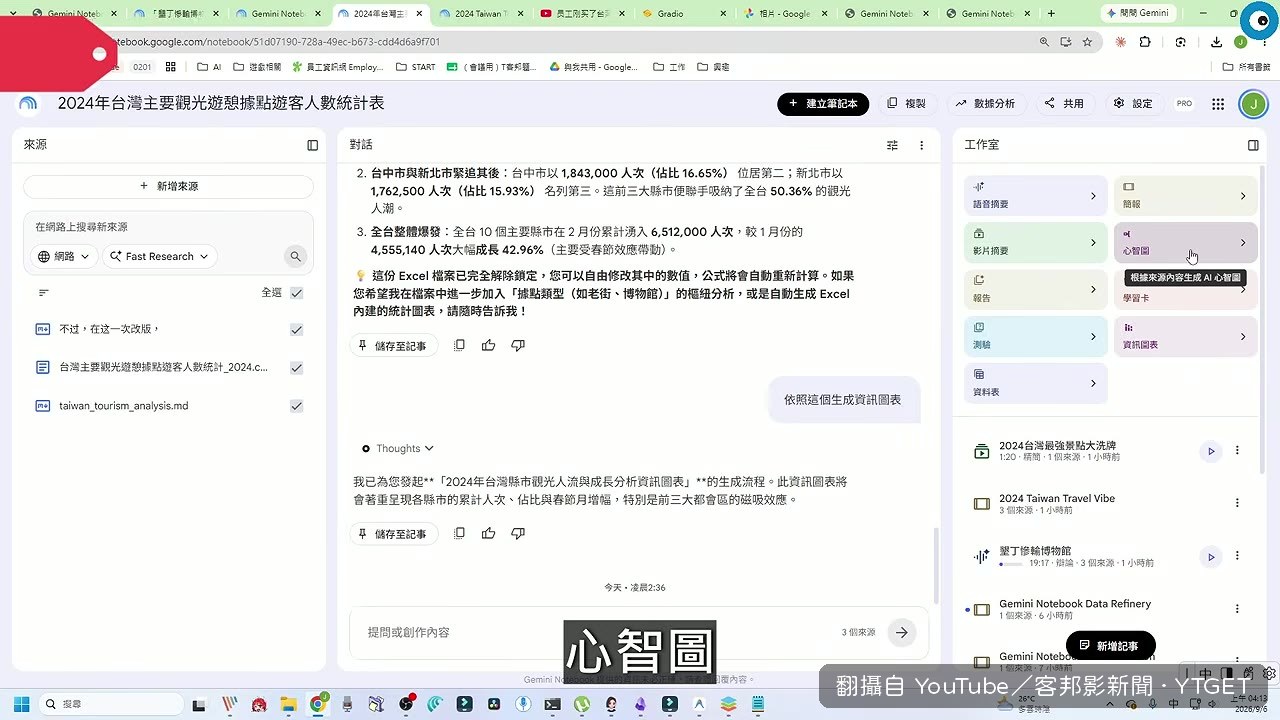This screenshot has height=720, width=1280.
Task: Click the chevron on the 資訊圖表 card
Action: pyautogui.click(x=1243, y=337)
